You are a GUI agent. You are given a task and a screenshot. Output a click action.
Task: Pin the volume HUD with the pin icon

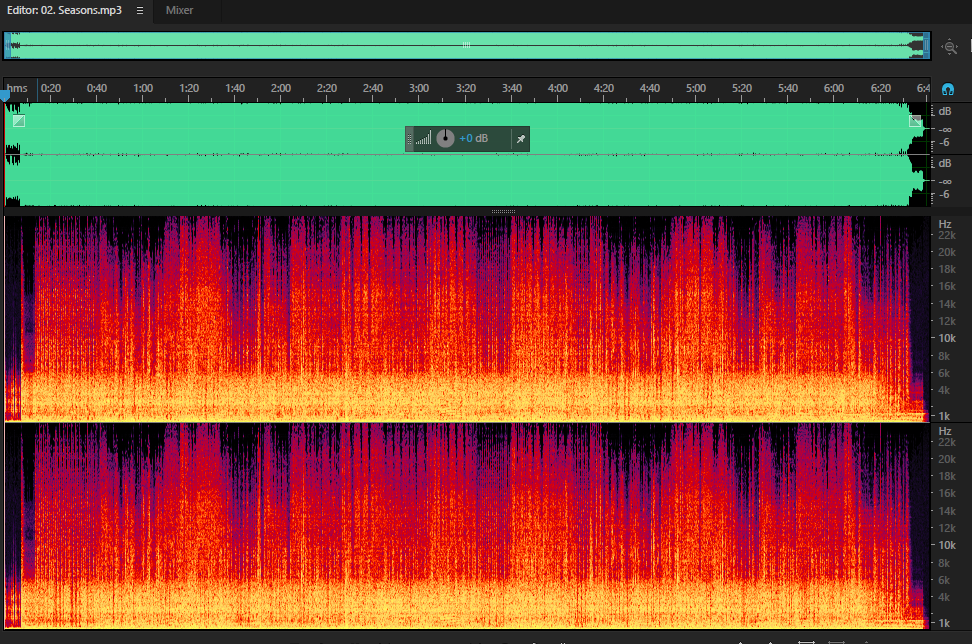[x=521, y=139]
